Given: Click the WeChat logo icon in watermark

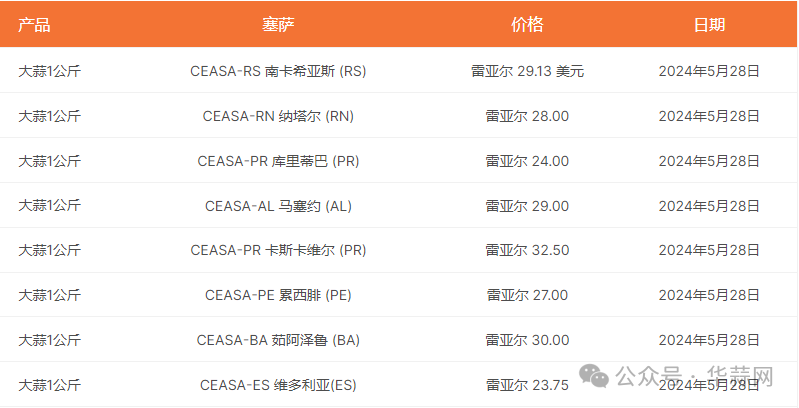Looking at the screenshot, I should coord(594,375).
